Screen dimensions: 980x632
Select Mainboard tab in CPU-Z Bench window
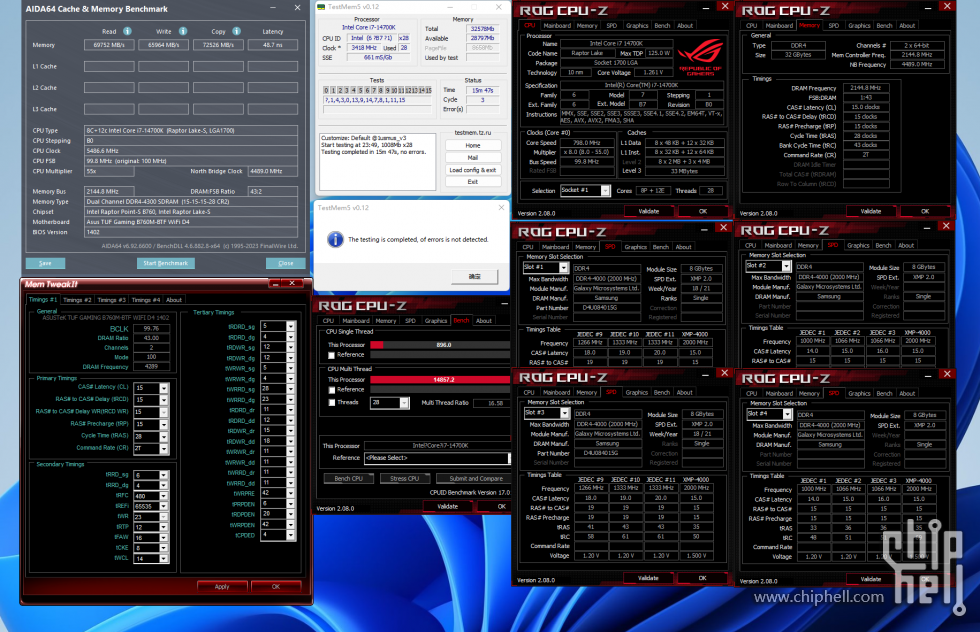point(356,321)
